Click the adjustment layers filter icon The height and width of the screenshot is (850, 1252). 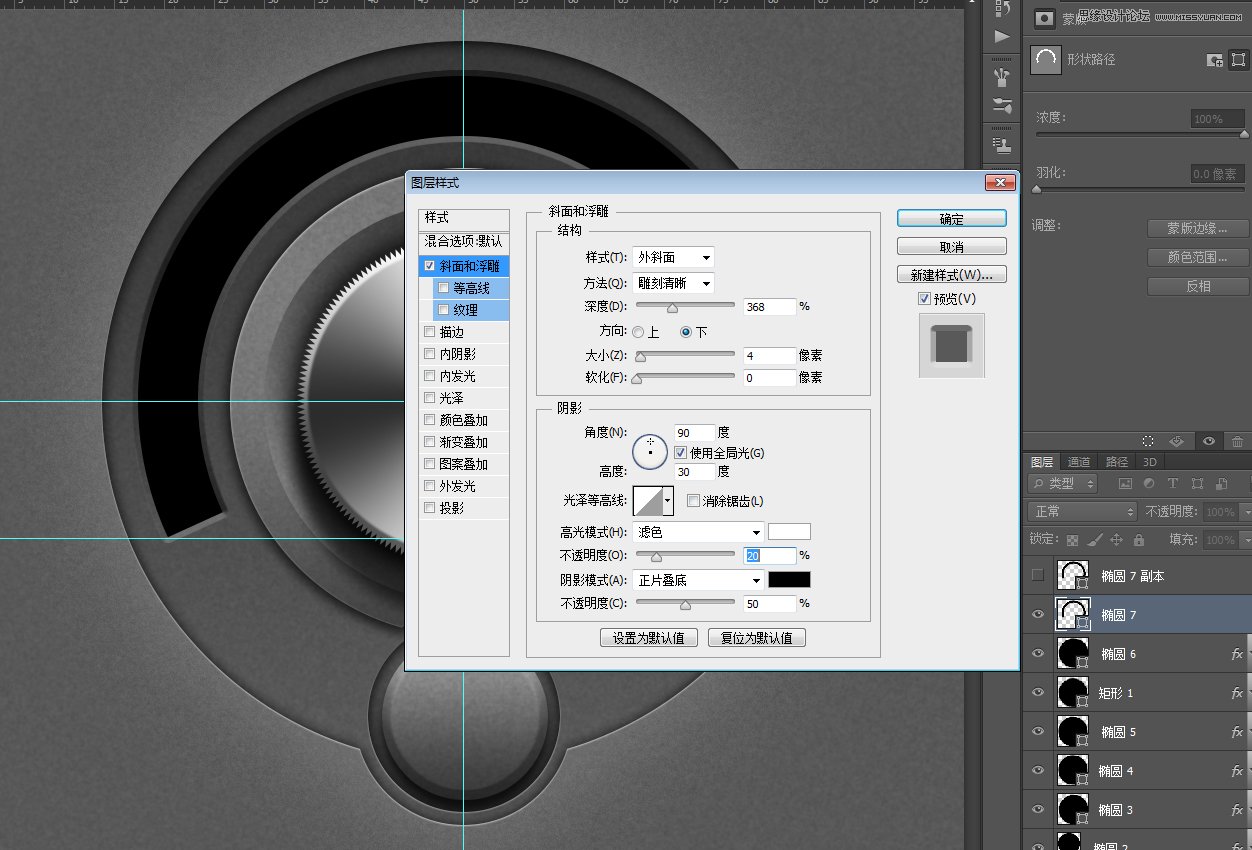pos(1148,484)
